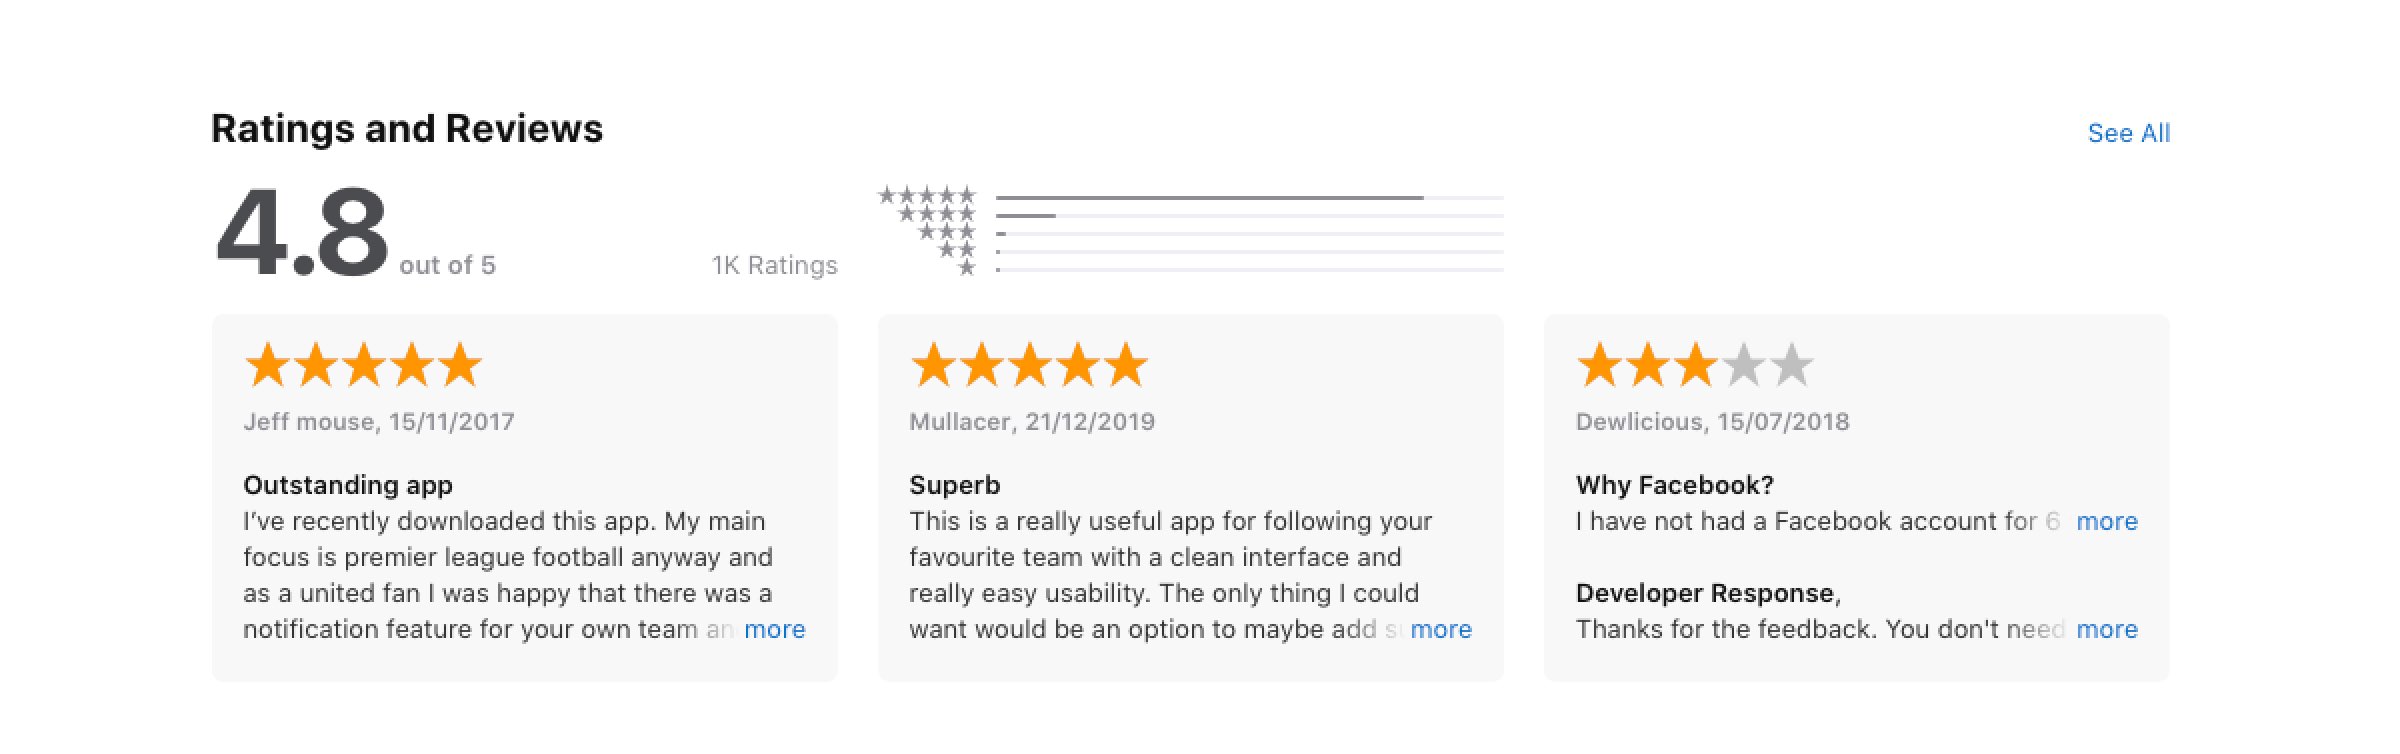Click the four-star rating histogram bar
2400x754 pixels.
pos(1249,216)
